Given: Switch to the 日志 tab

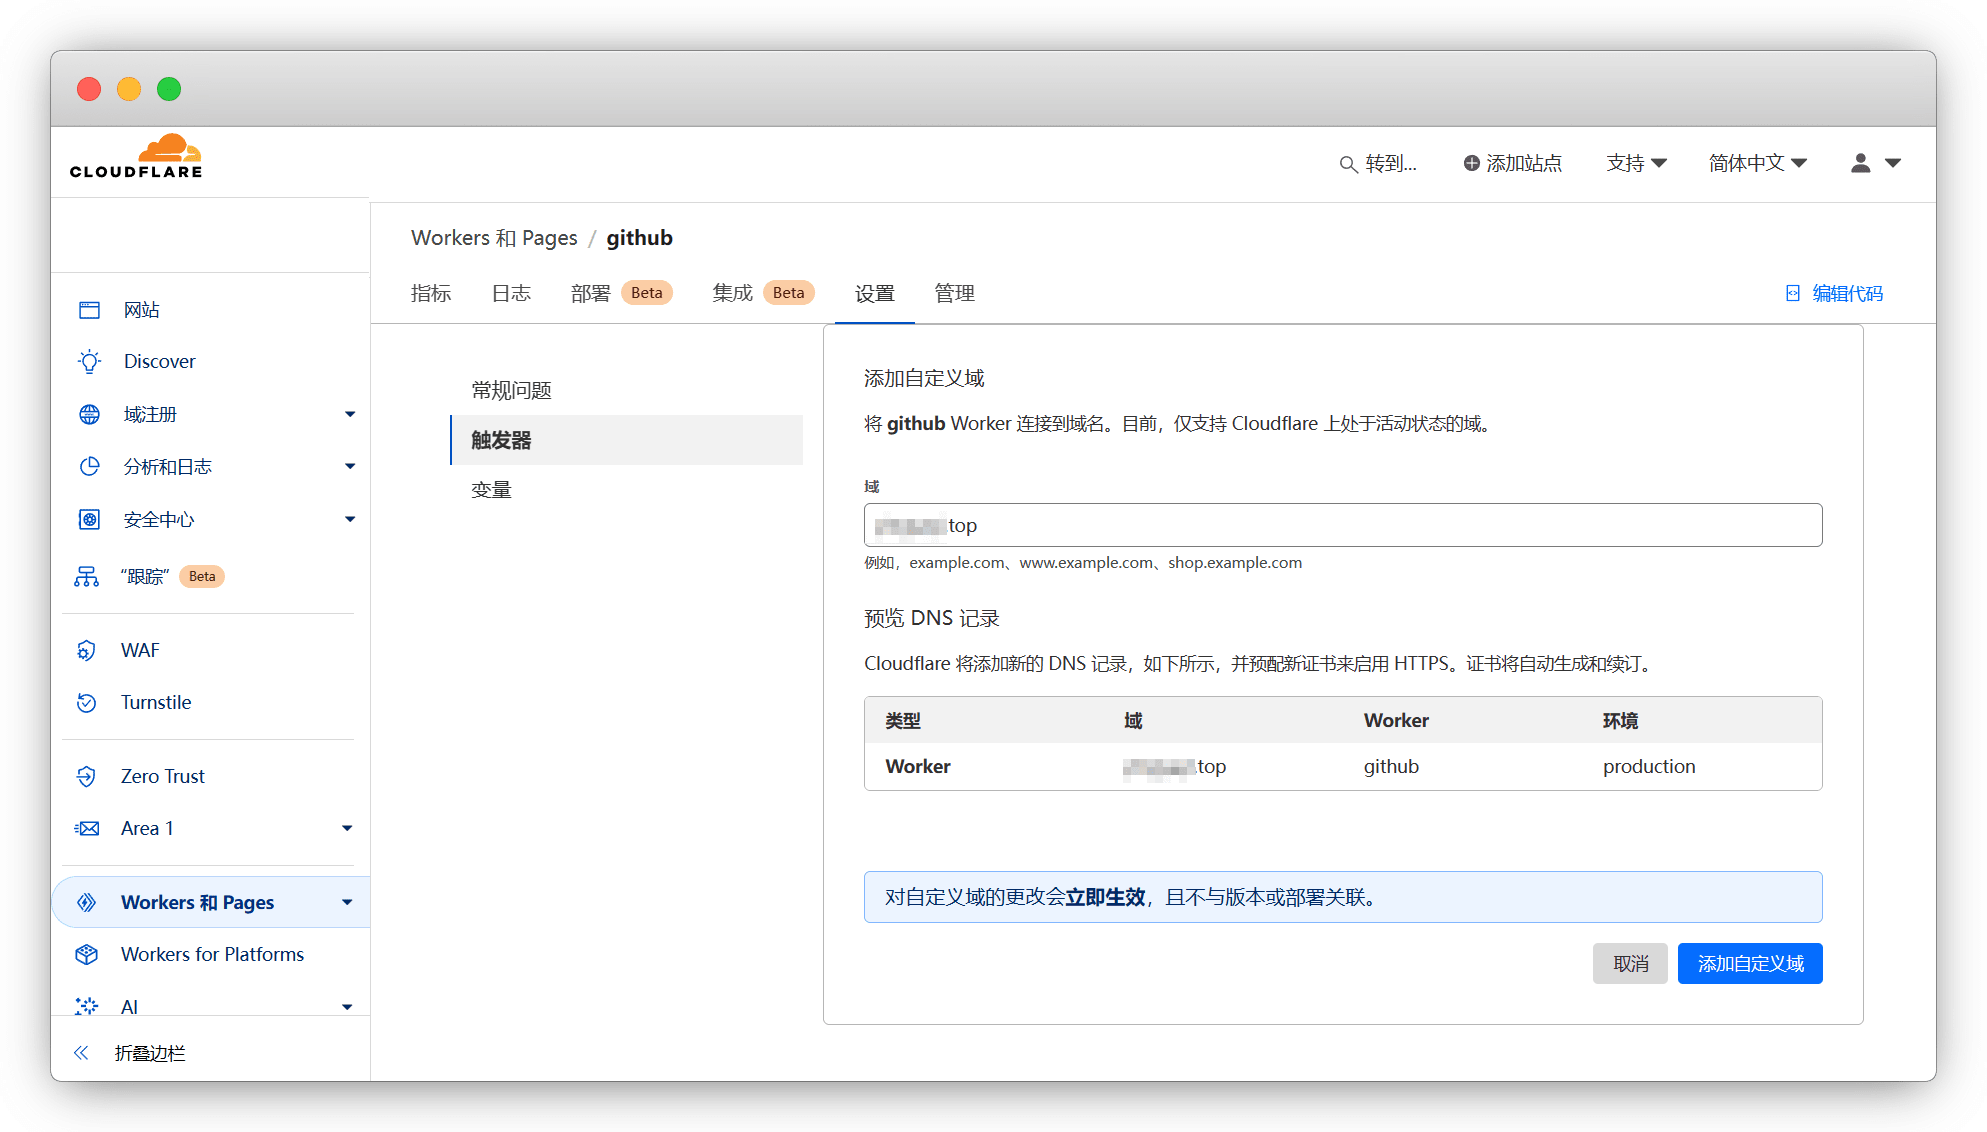Looking at the screenshot, I should [511, 293].
